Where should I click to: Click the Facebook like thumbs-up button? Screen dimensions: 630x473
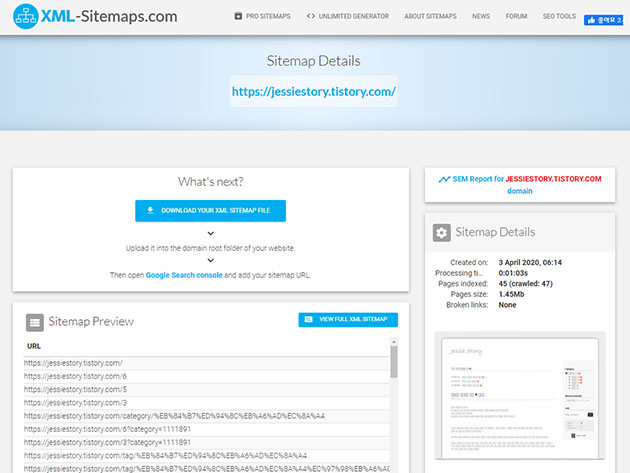604,20
